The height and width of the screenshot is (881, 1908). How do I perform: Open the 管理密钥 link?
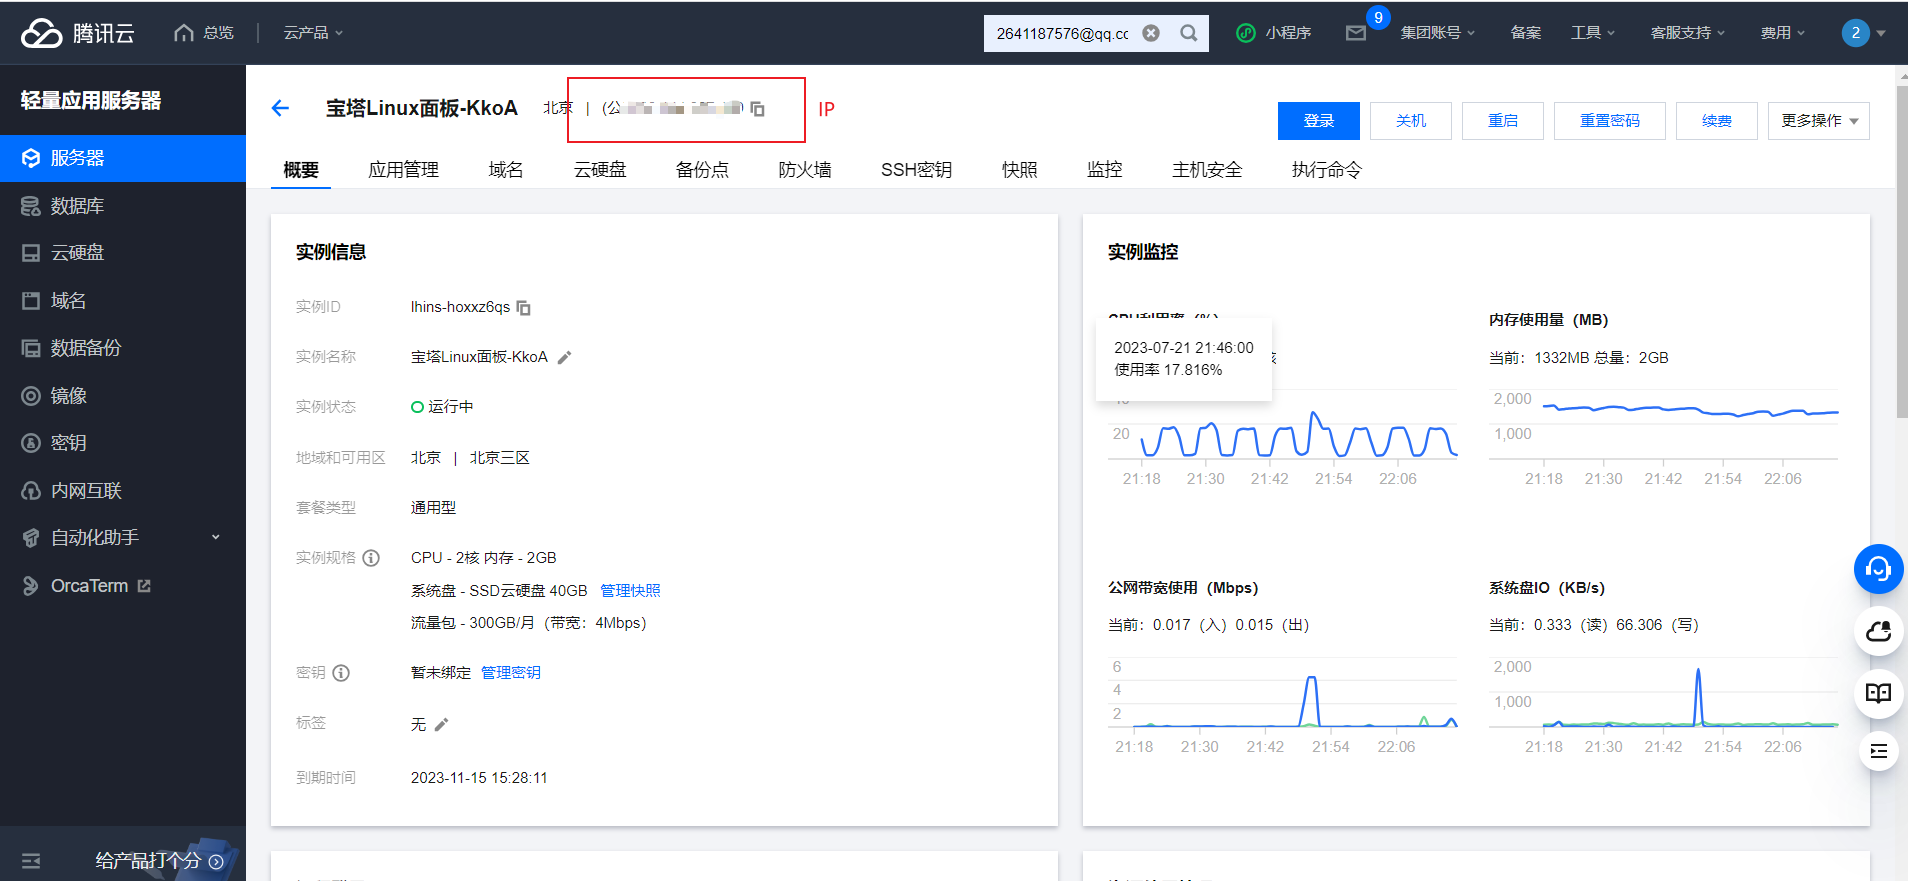coord(511,673)
